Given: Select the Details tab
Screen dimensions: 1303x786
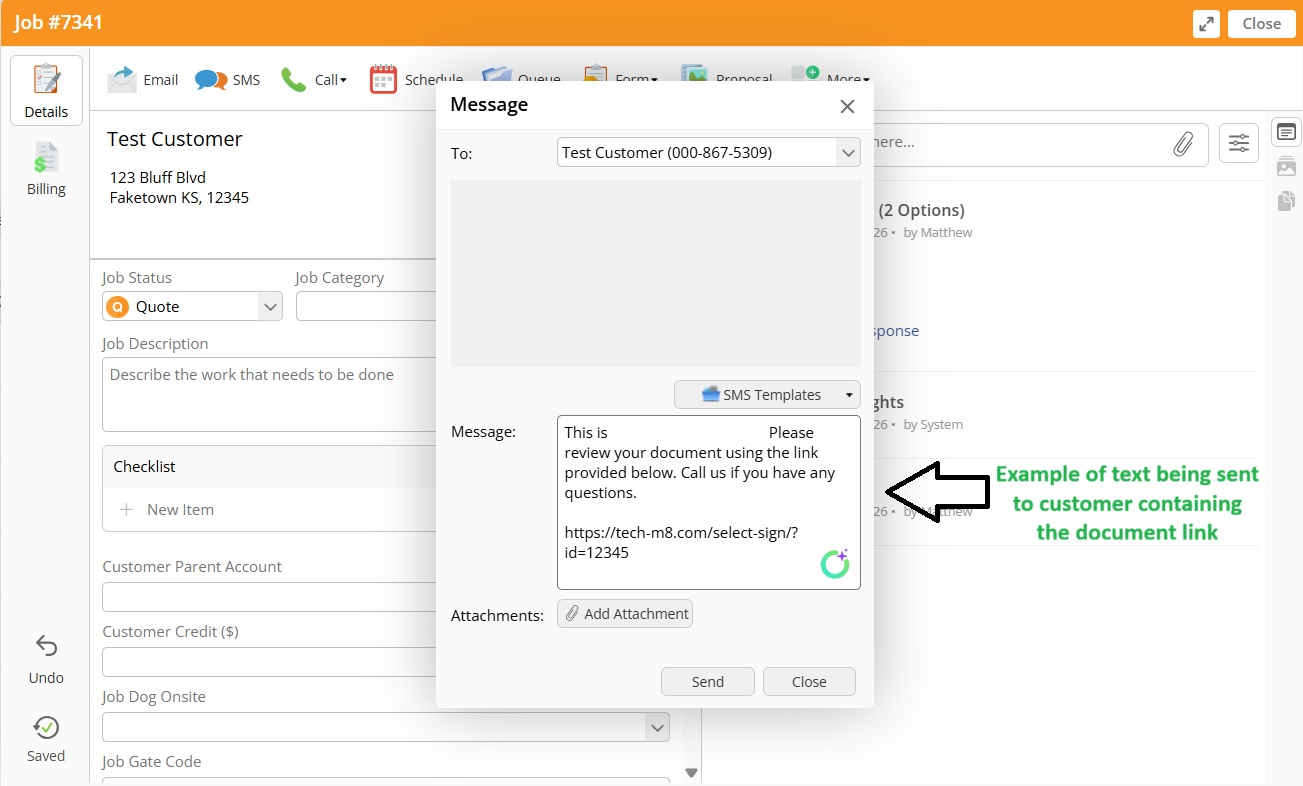Looking at the screenshot, I should click(46, 90).
